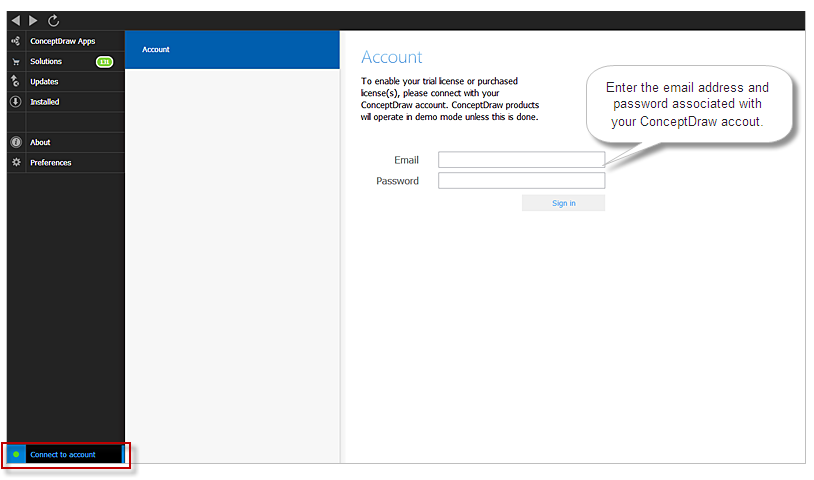Click the Preferences gear icon
The height and width of the screenshot is (480, 814).
[16, 162]
